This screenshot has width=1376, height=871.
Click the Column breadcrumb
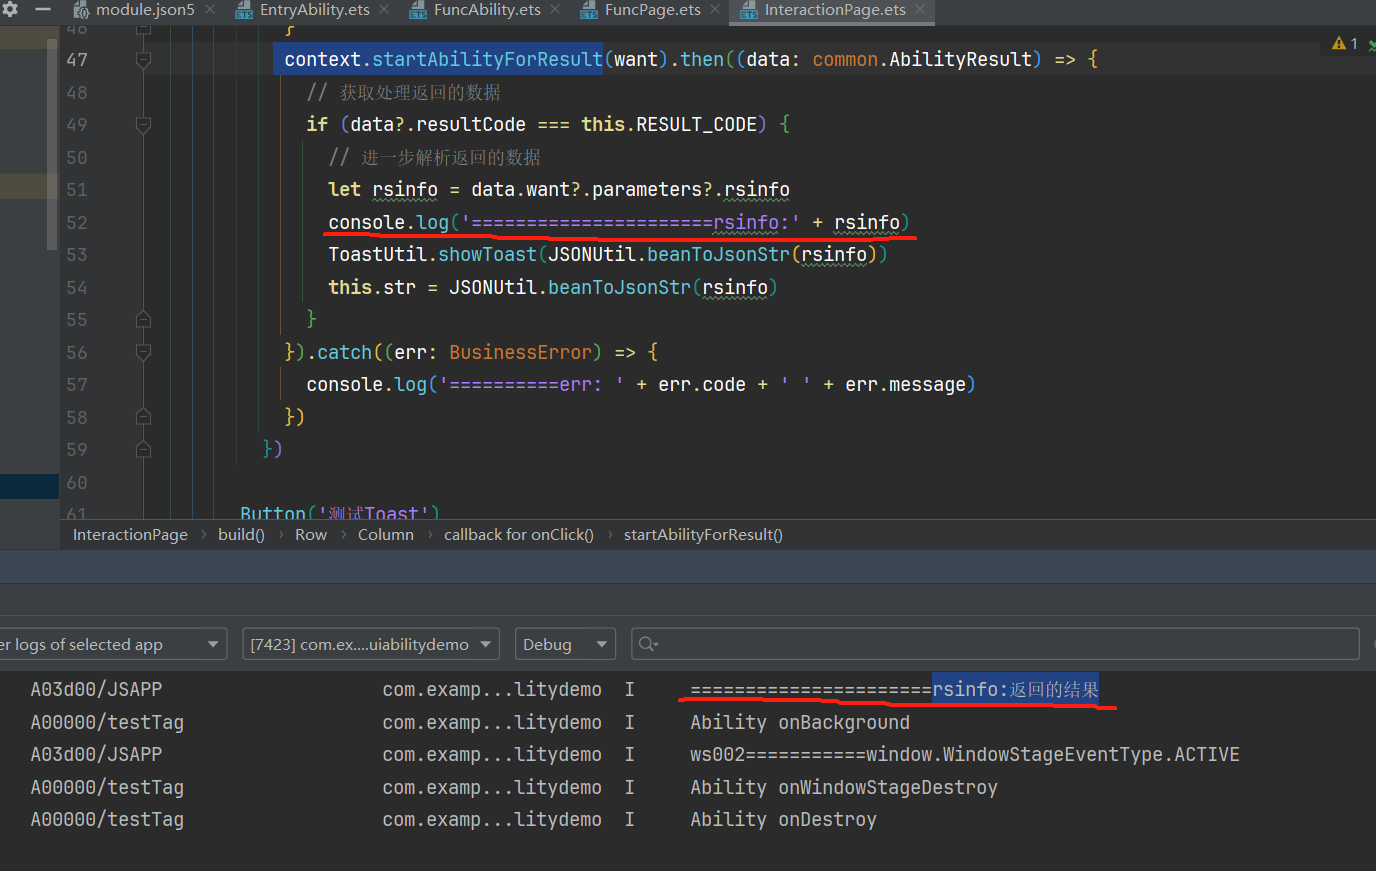pyautogui.click(x=386, y=535)
